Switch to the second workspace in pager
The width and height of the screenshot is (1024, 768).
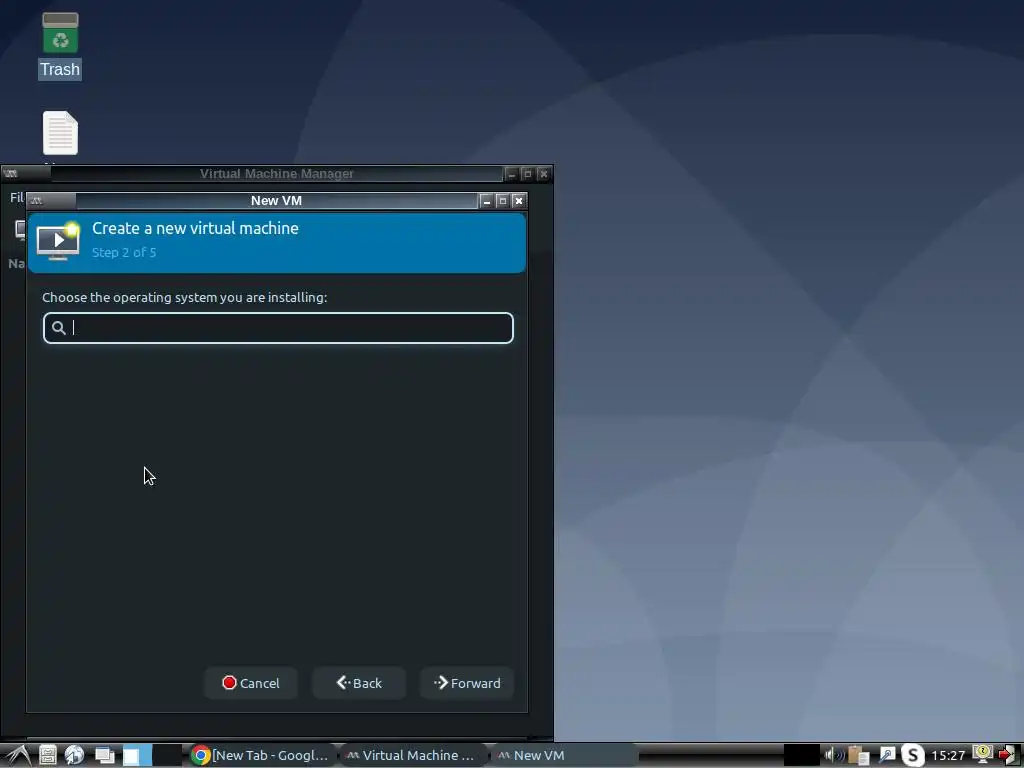(x=167, y=755)
